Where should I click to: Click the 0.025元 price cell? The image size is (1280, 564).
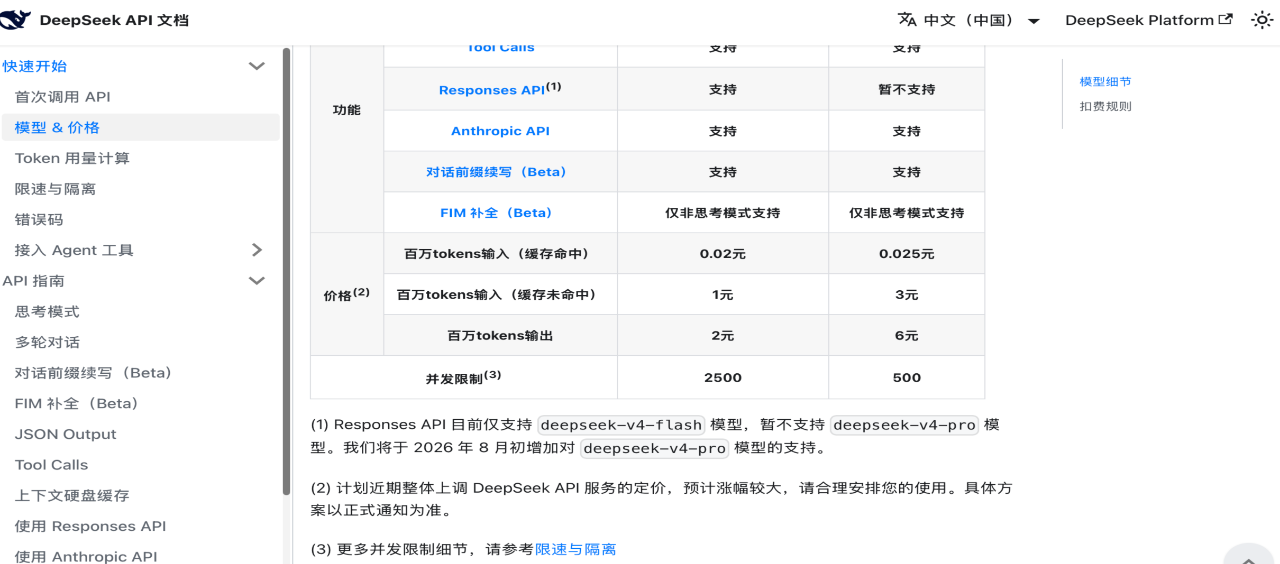click(907, 254)
